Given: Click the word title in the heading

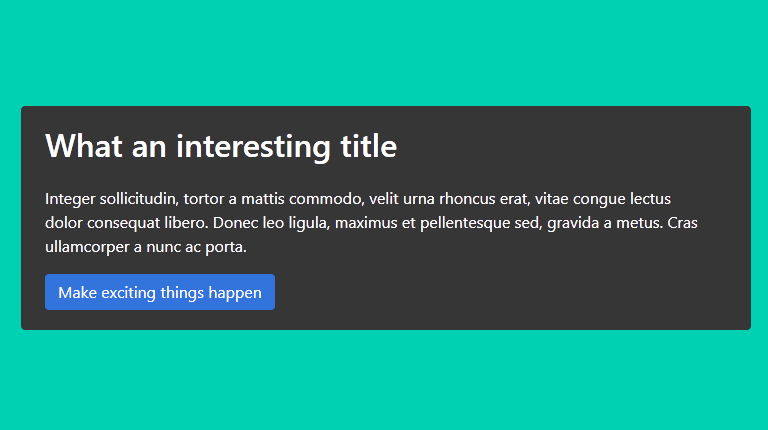Looking at the screenshot, I should coord(369,146).
